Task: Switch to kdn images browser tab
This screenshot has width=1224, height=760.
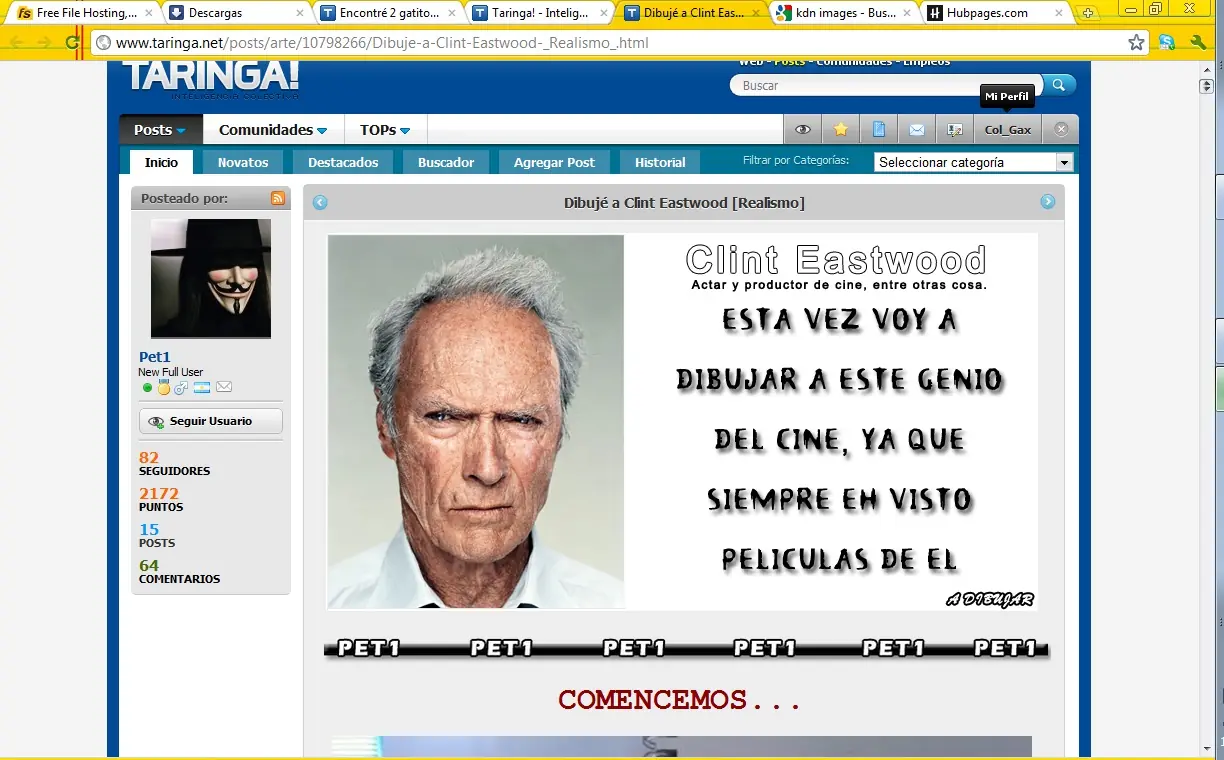Action: click(x=843, y=13)
